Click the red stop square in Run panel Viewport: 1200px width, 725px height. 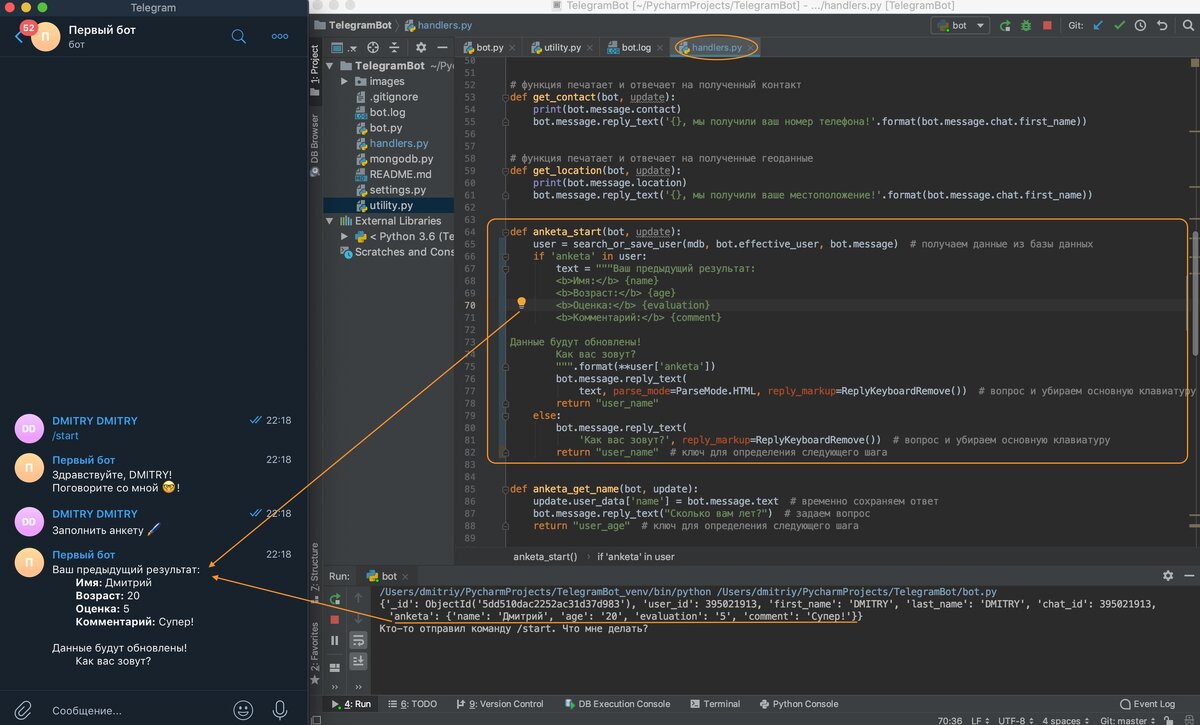tap(335, 620)
